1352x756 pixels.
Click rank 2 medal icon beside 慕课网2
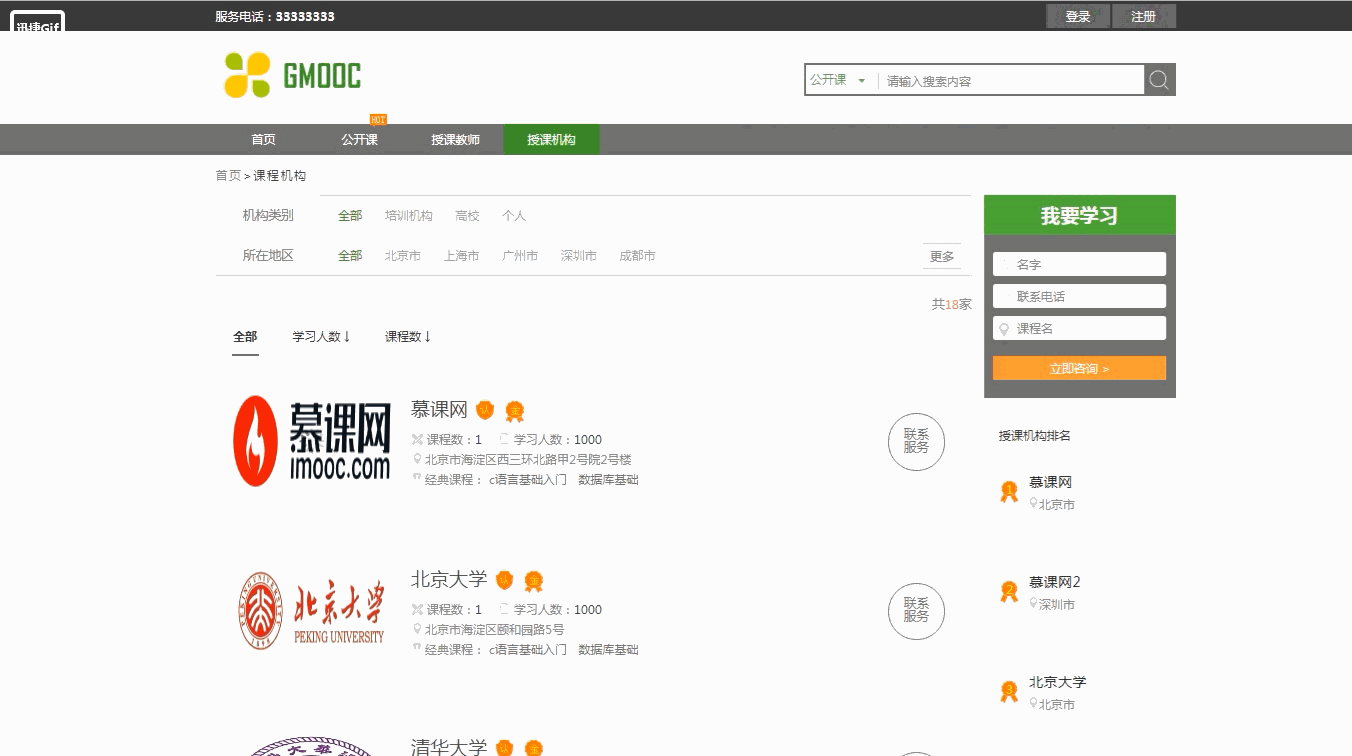point(1009,591)
